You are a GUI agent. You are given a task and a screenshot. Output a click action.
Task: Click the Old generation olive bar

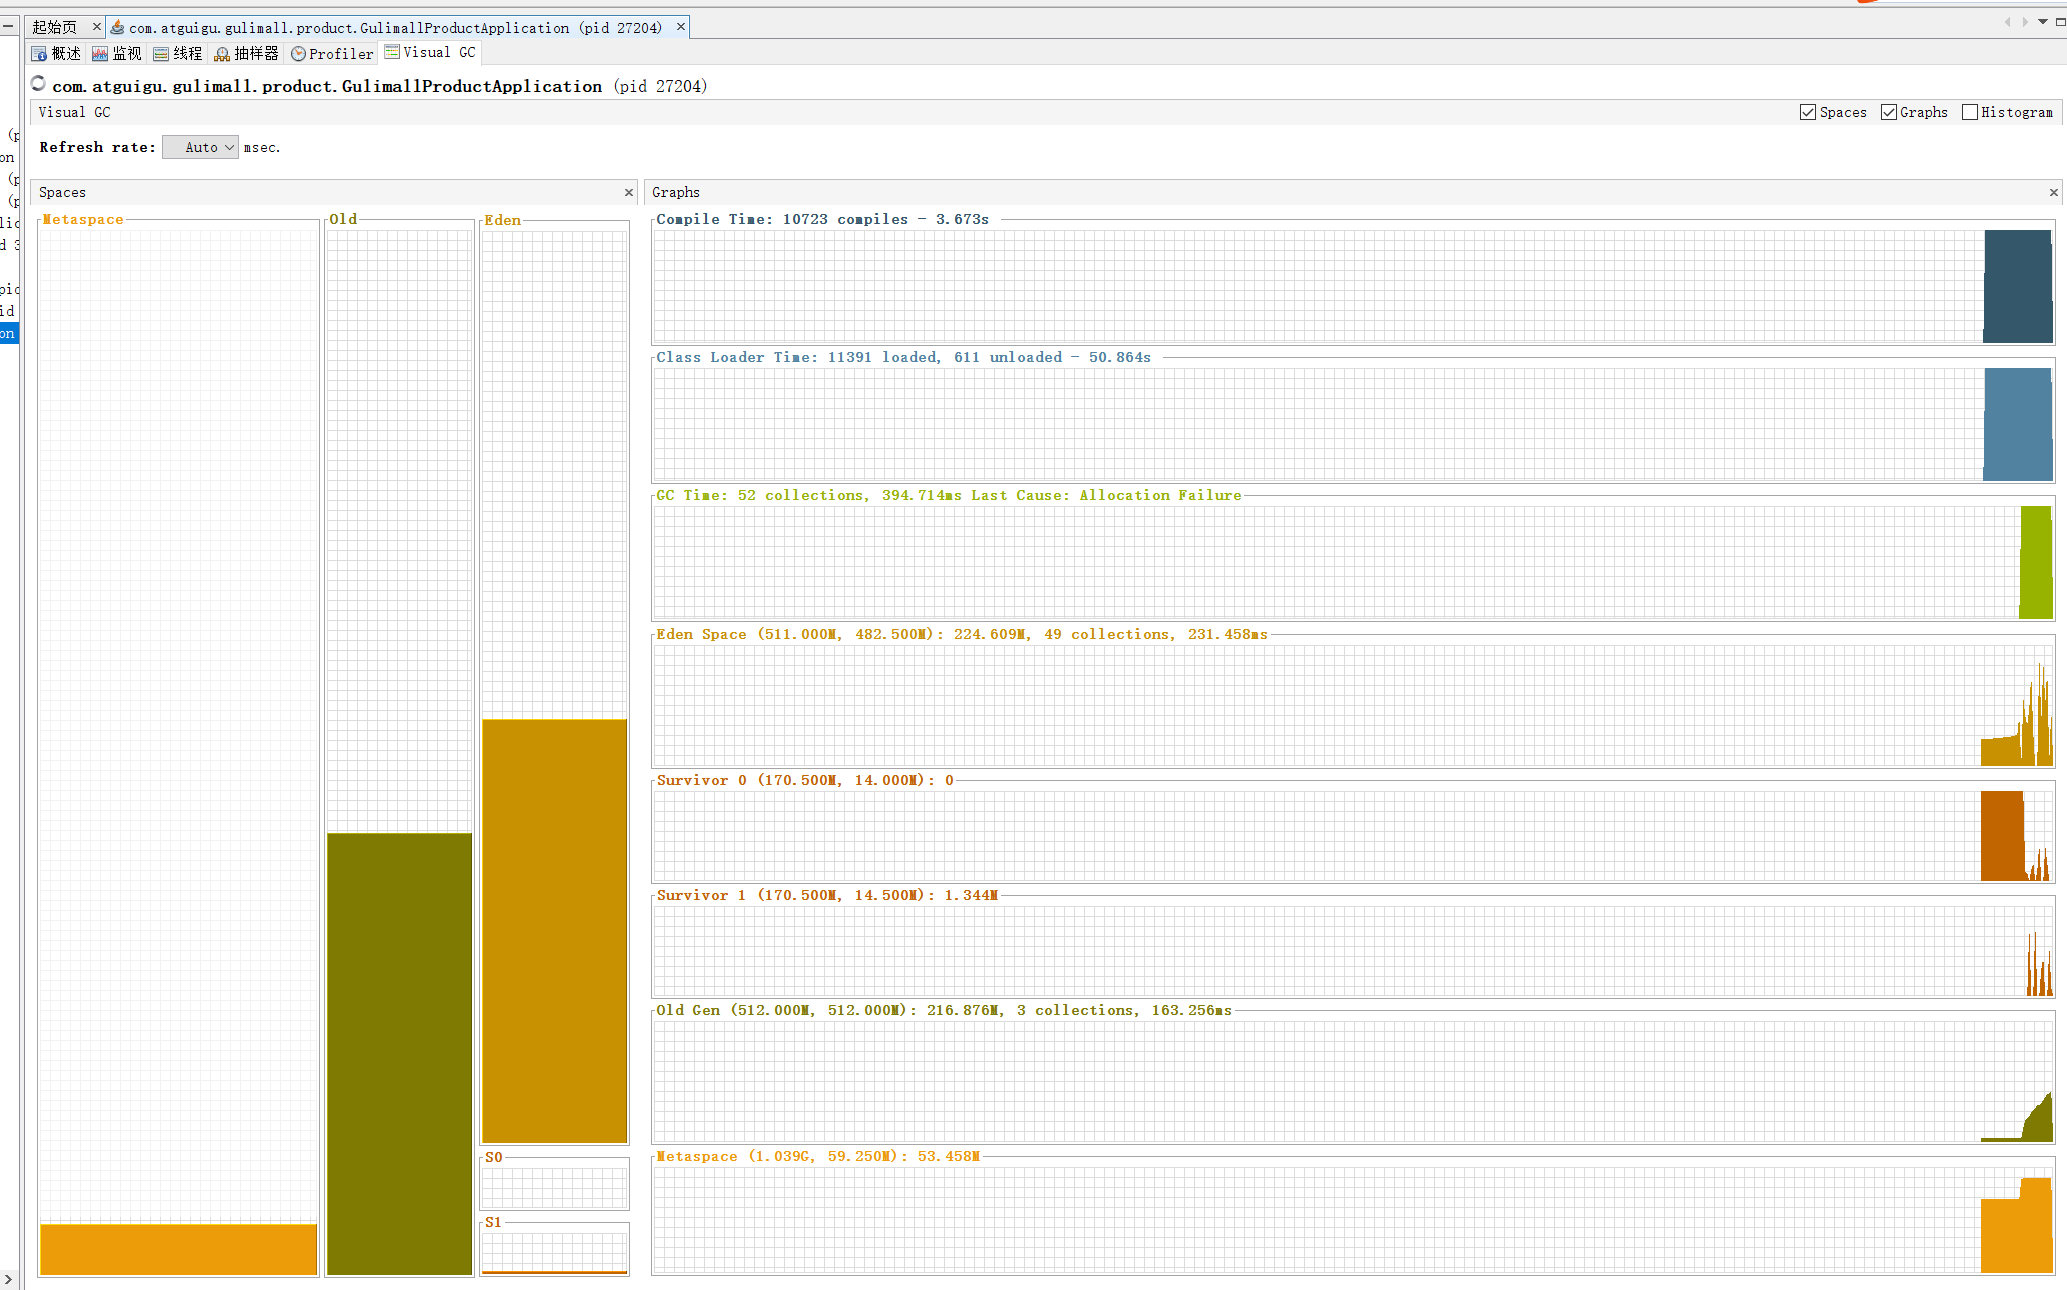[399, 1052]
